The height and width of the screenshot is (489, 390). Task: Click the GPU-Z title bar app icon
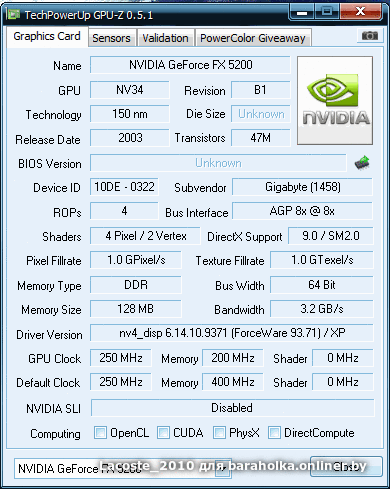click(14, 14)
